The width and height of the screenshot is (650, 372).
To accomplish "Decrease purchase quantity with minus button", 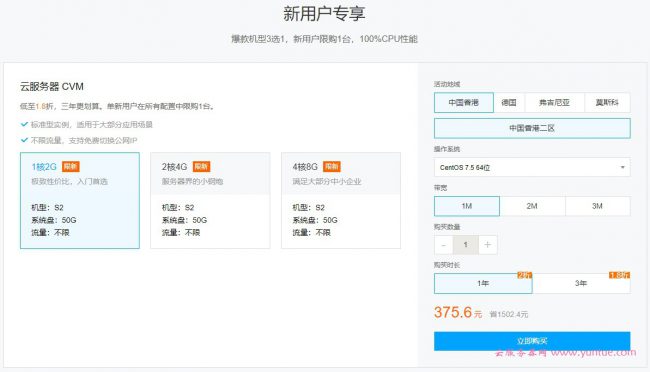I will [x=444, y=245].
